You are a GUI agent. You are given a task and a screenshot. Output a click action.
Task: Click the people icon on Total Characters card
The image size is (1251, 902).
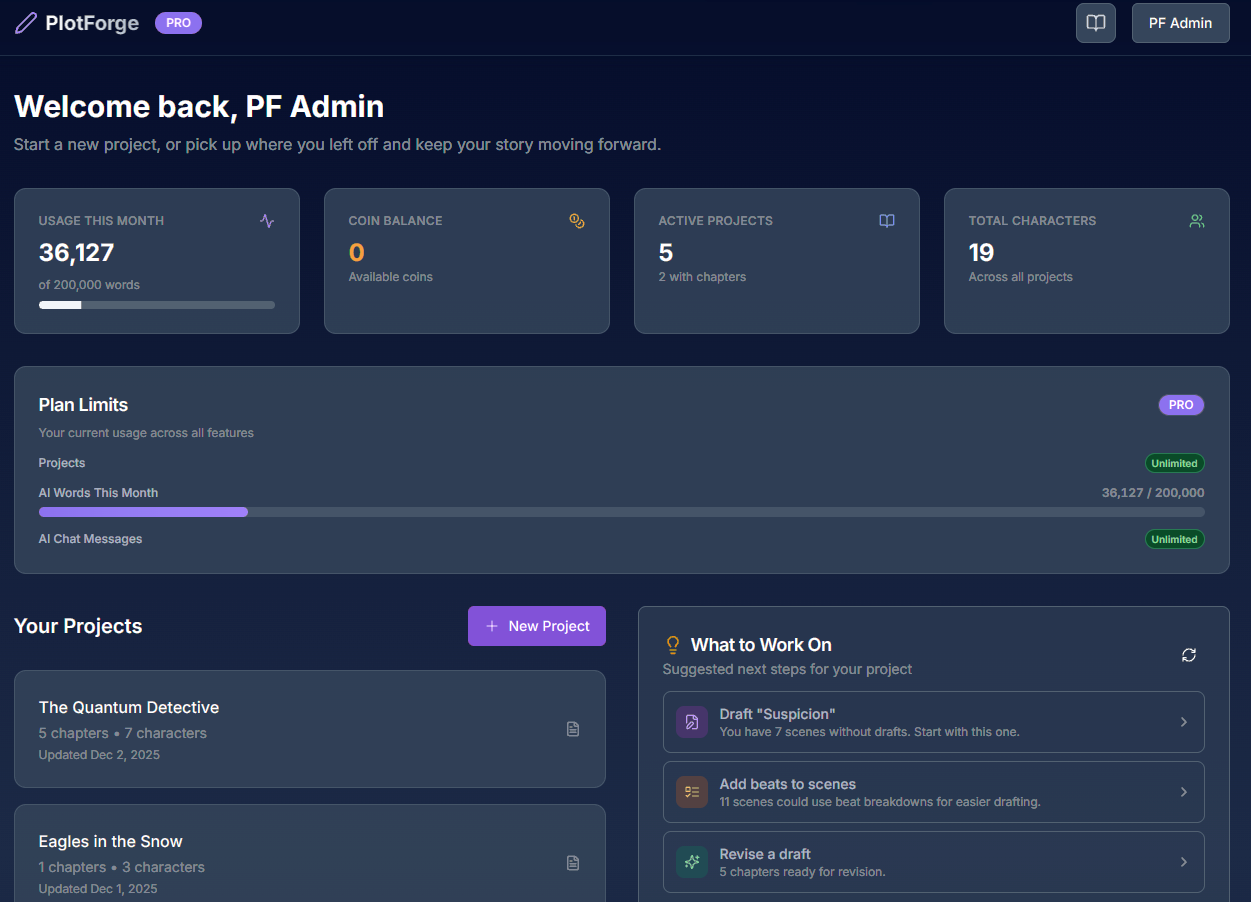[1196, 220]
